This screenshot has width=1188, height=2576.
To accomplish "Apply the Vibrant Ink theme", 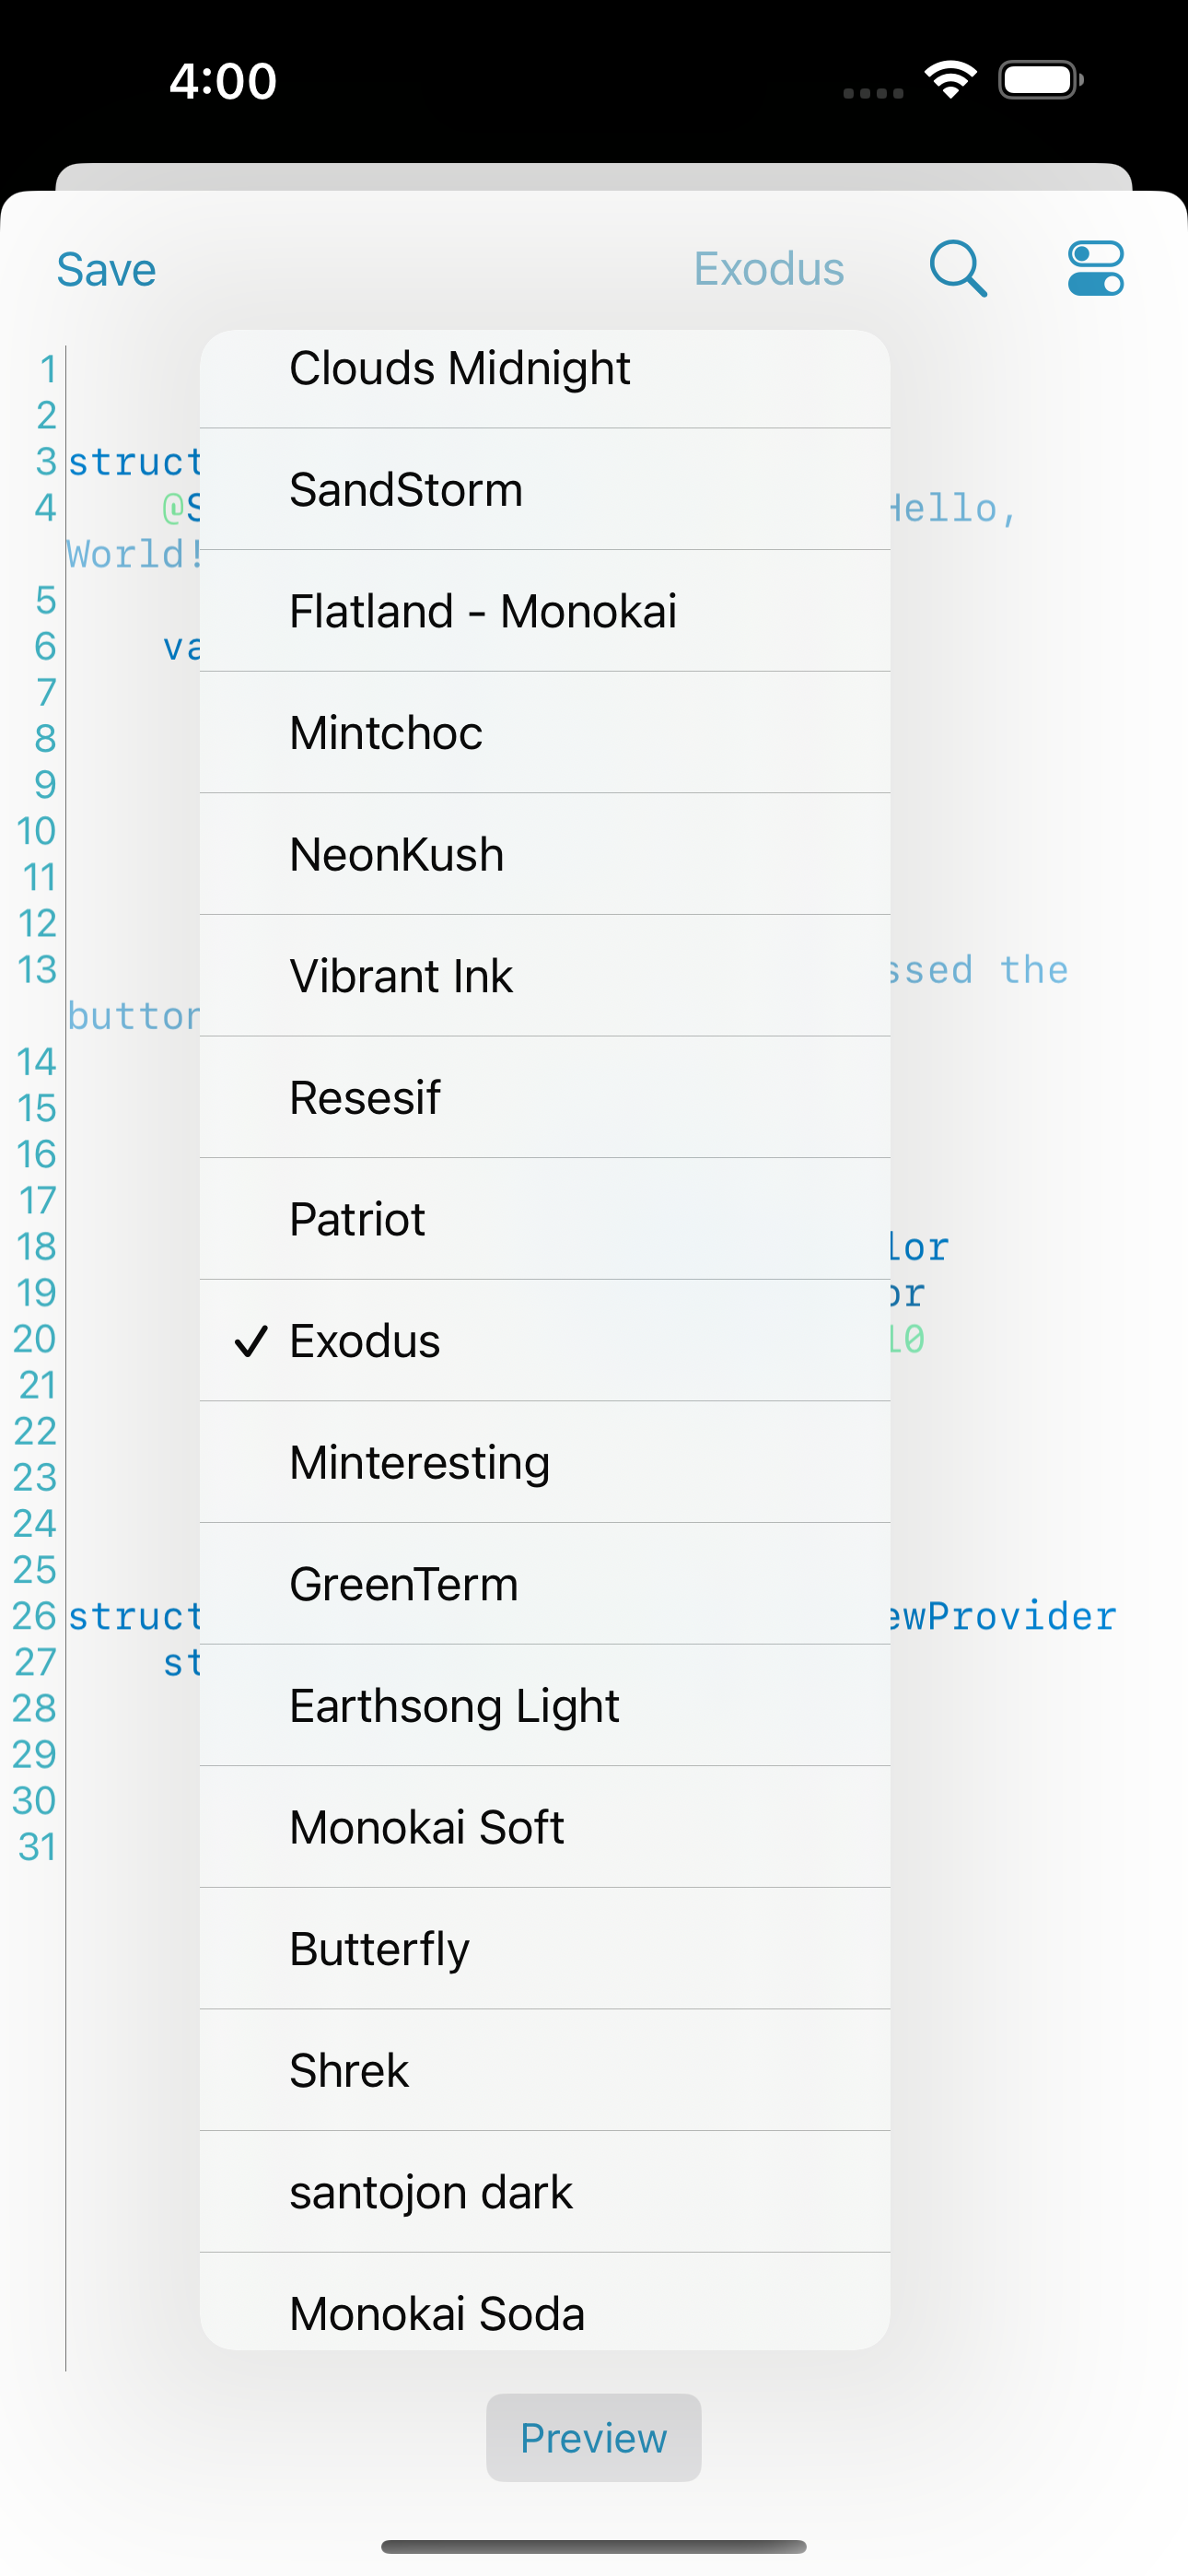I will [545, 975].
